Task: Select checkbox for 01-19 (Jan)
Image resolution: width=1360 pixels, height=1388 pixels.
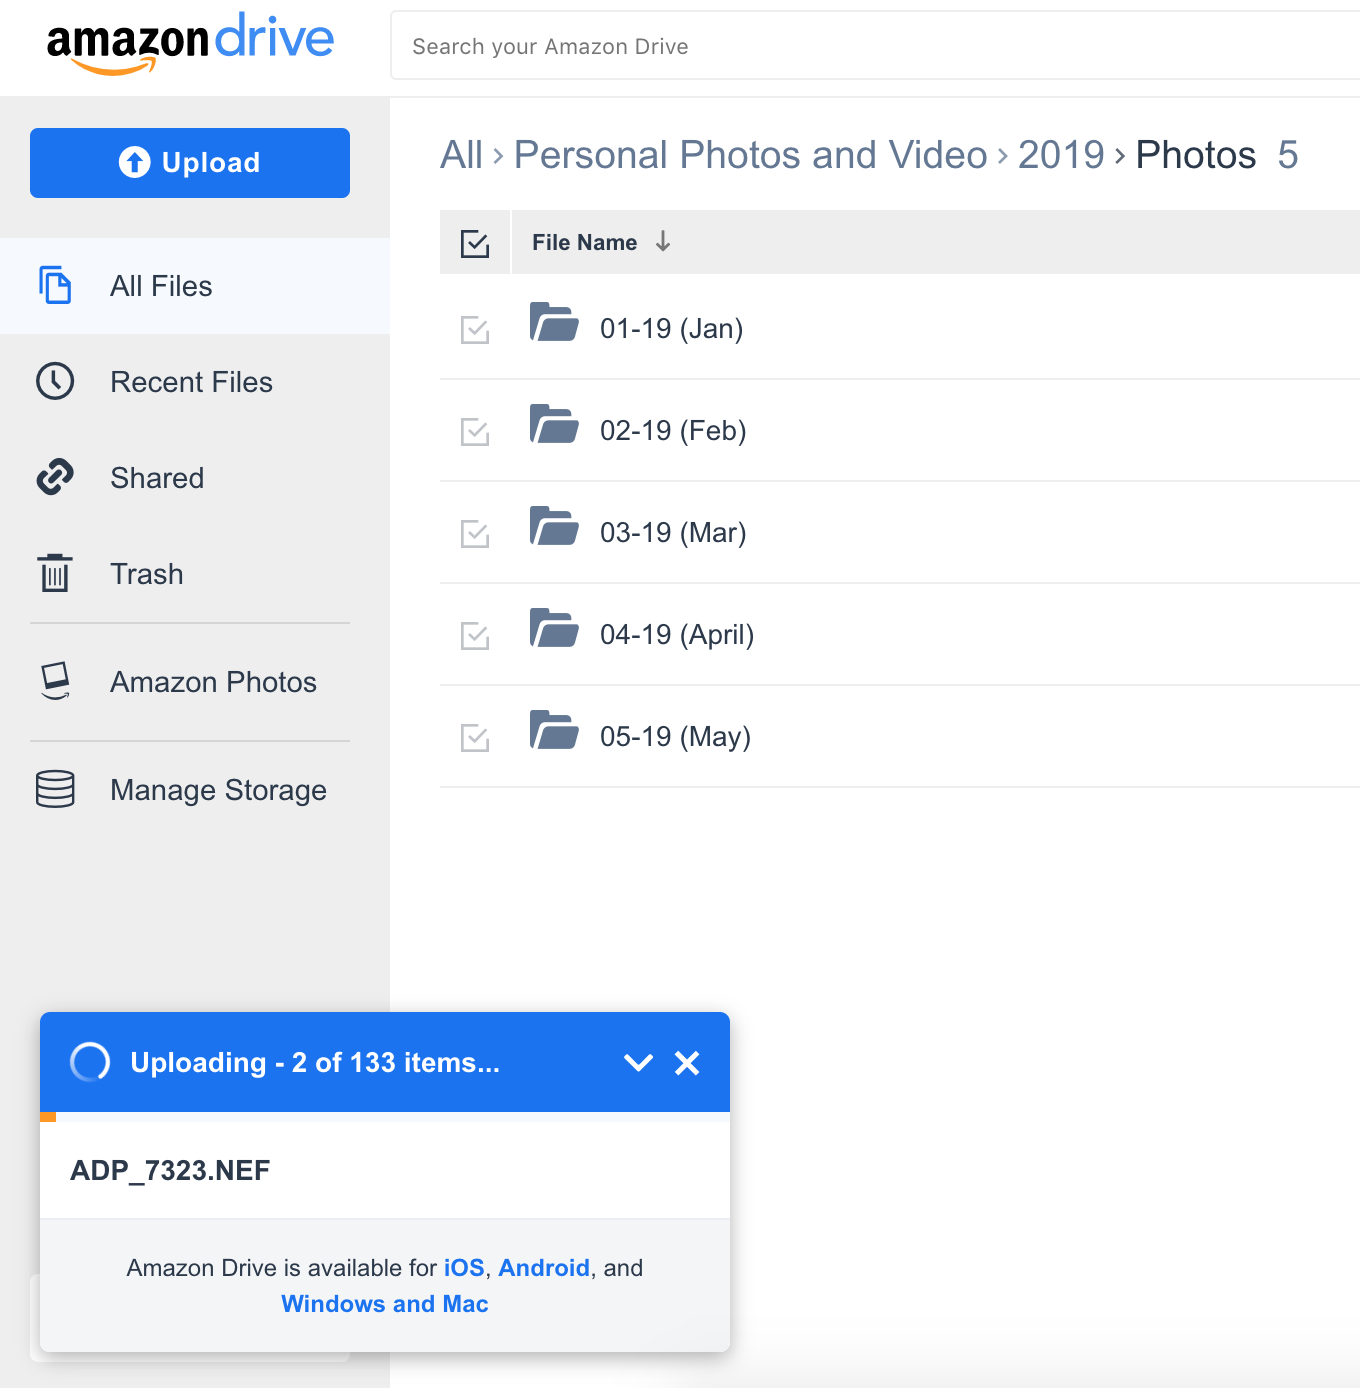Action: 475,329
